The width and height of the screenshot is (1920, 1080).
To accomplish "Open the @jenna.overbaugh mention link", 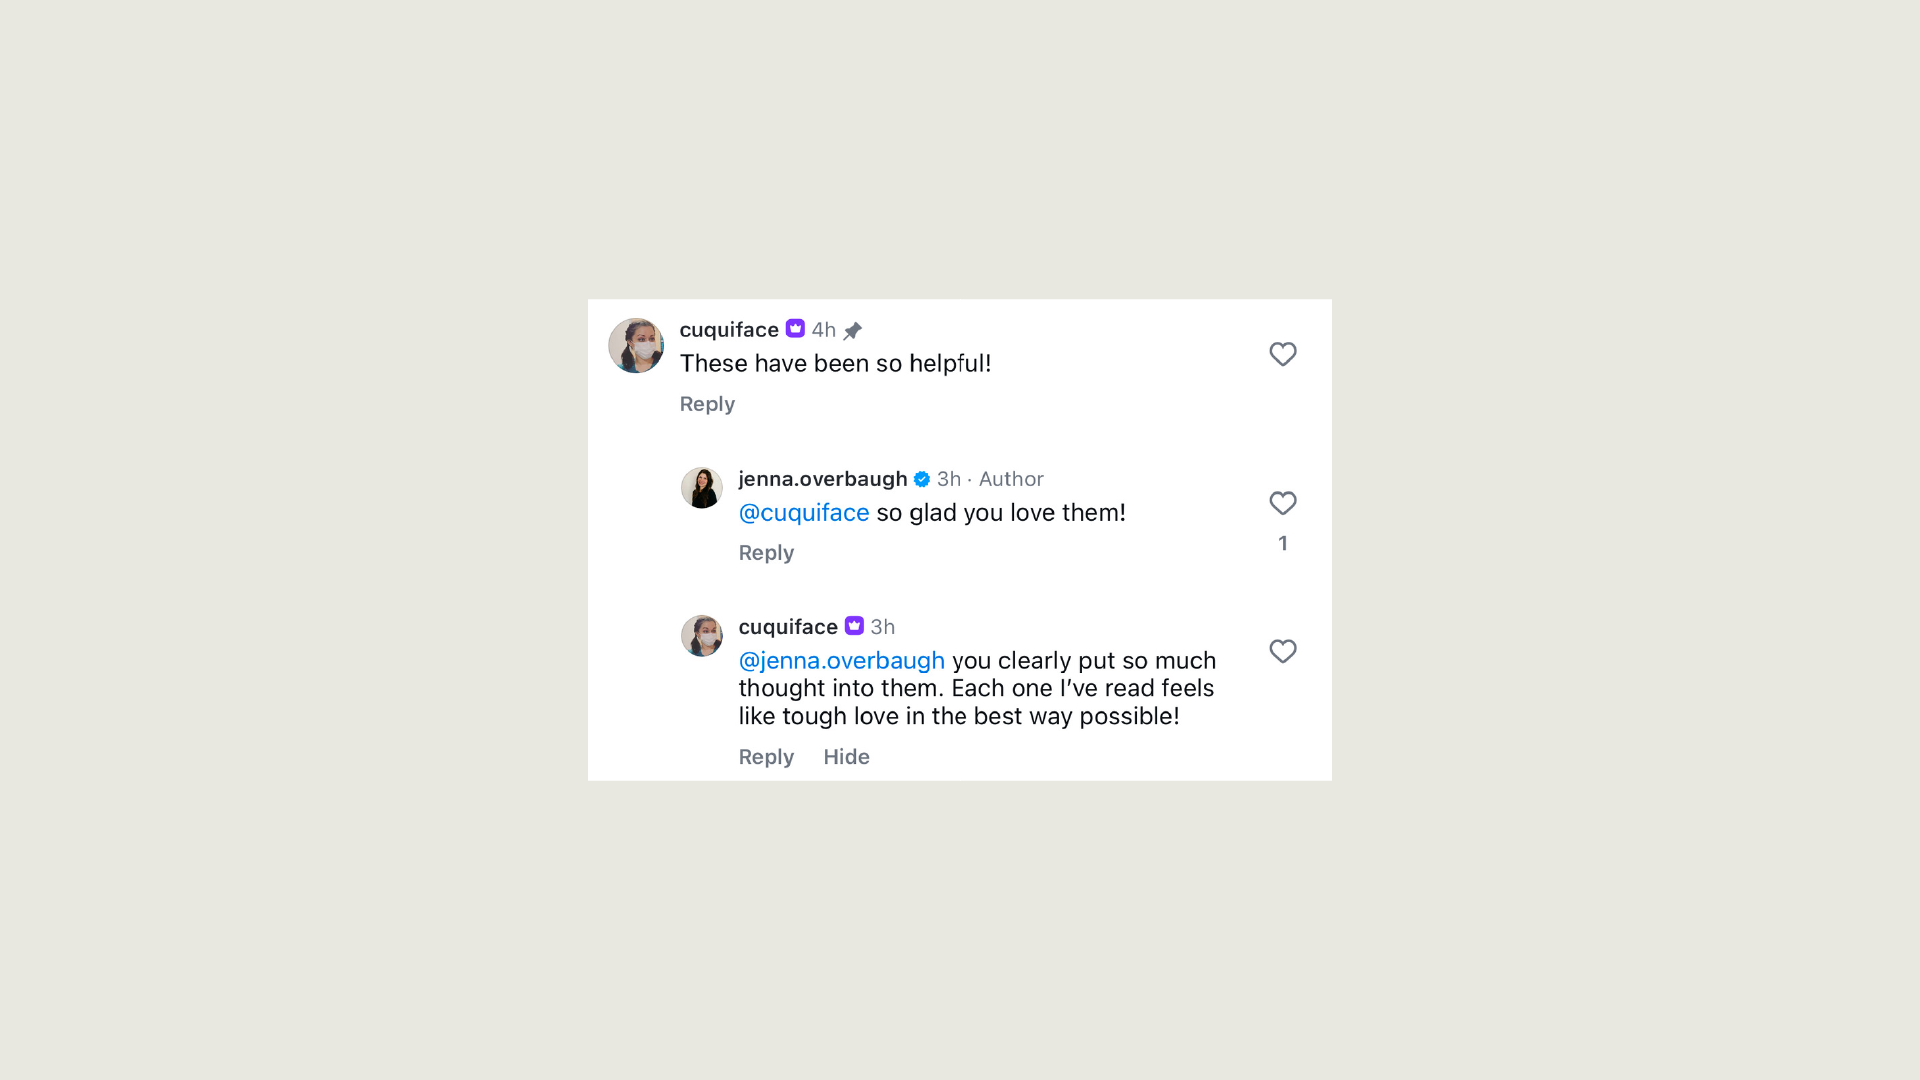I will (x=841, y=661).
